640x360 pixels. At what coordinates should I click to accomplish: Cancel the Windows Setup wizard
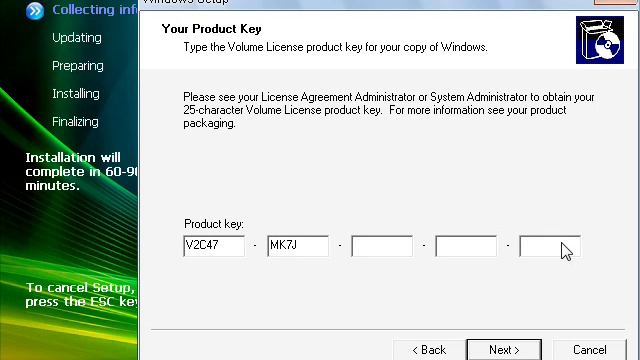(589, 350)
